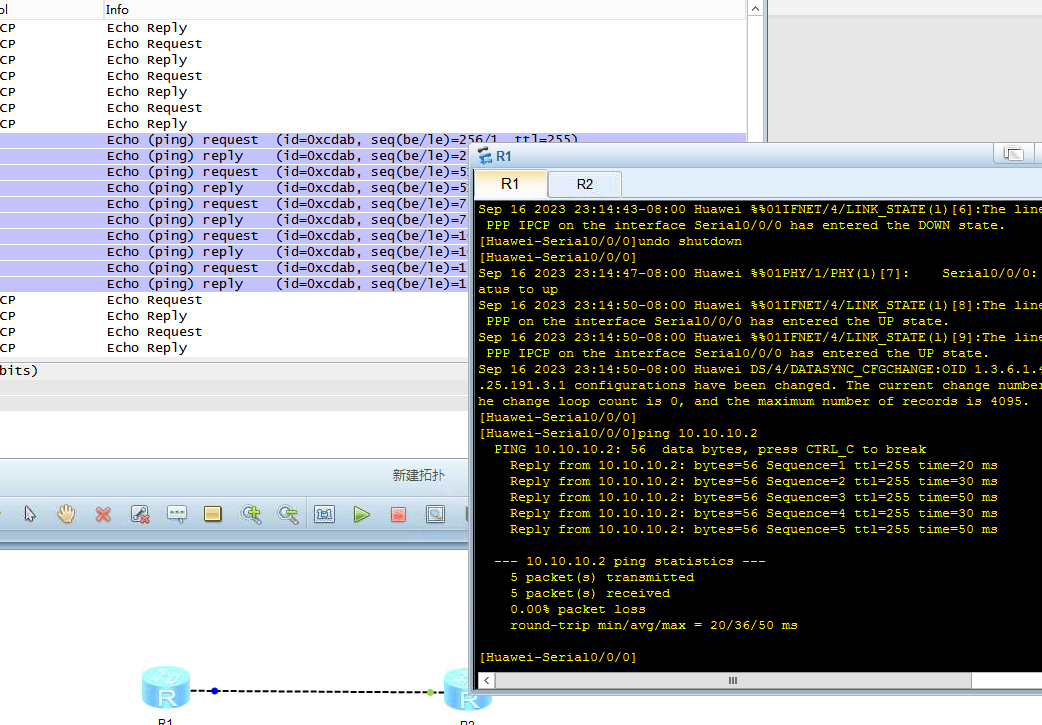Select the arrow pointer tool in eNSP toolbar
The height and width of the screenshot is (725, 1042).
30,514
